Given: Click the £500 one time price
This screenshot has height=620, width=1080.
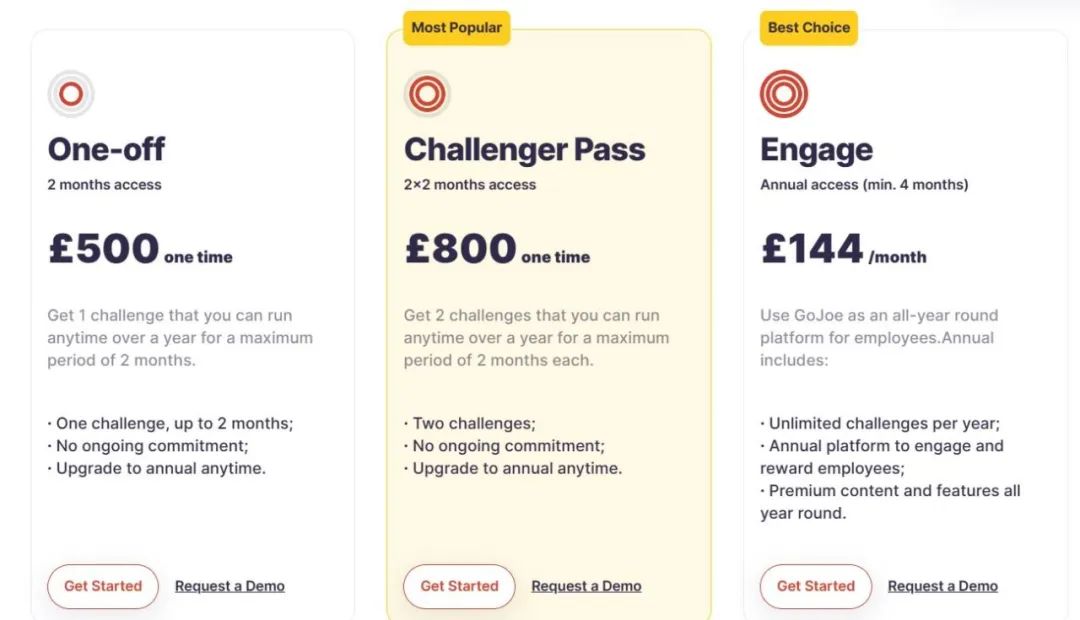Looking at the screenshot, I should [x=141, y=249].
